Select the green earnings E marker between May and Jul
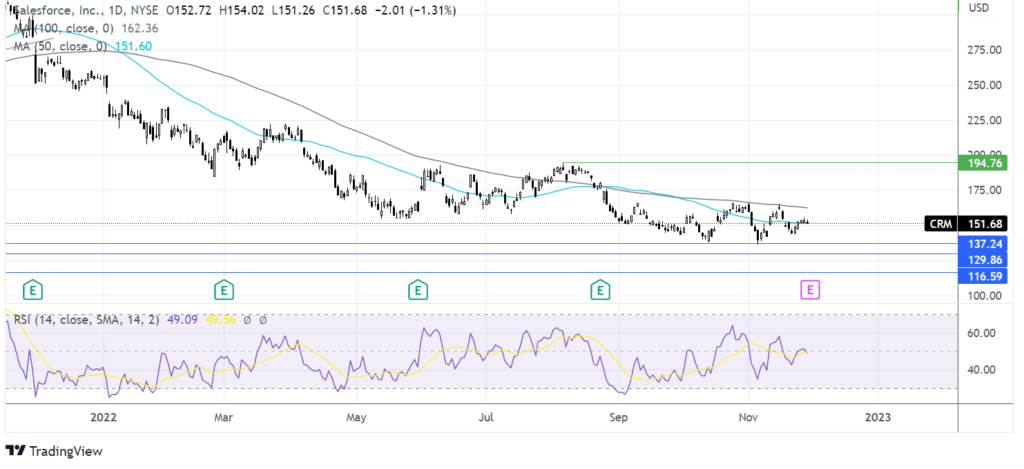This screenshot has height=469, width=1024. click(x=417, y=290)
